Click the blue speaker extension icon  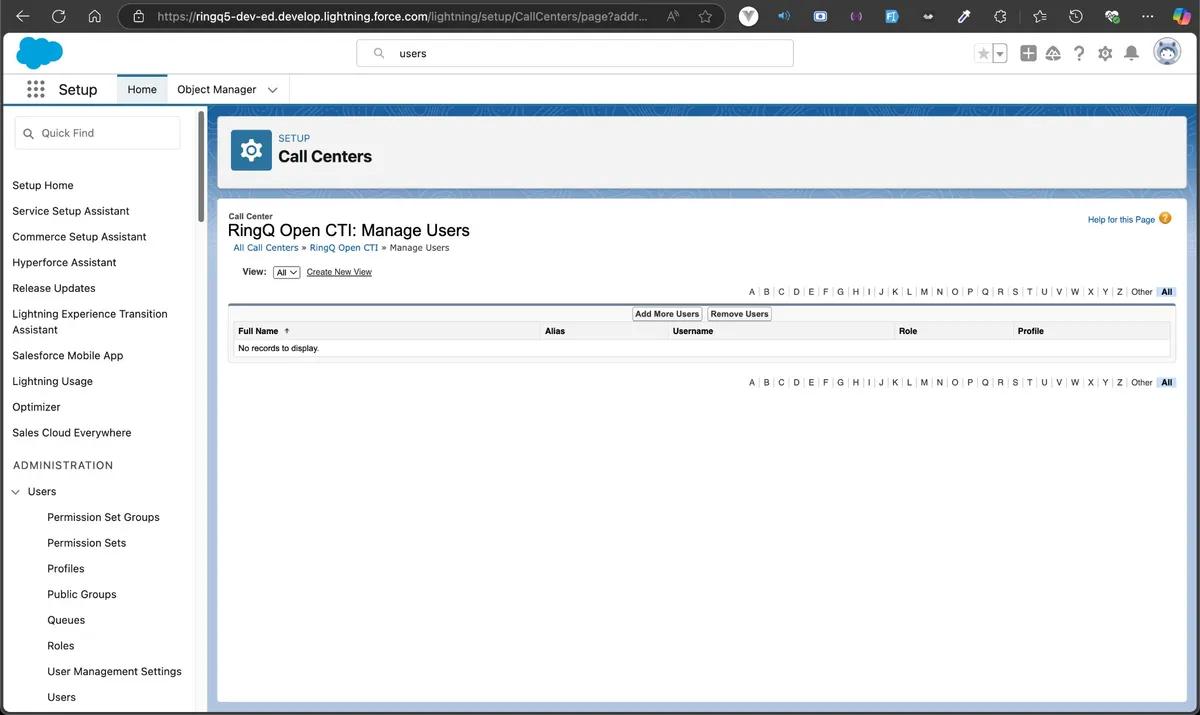coord(784,16)
